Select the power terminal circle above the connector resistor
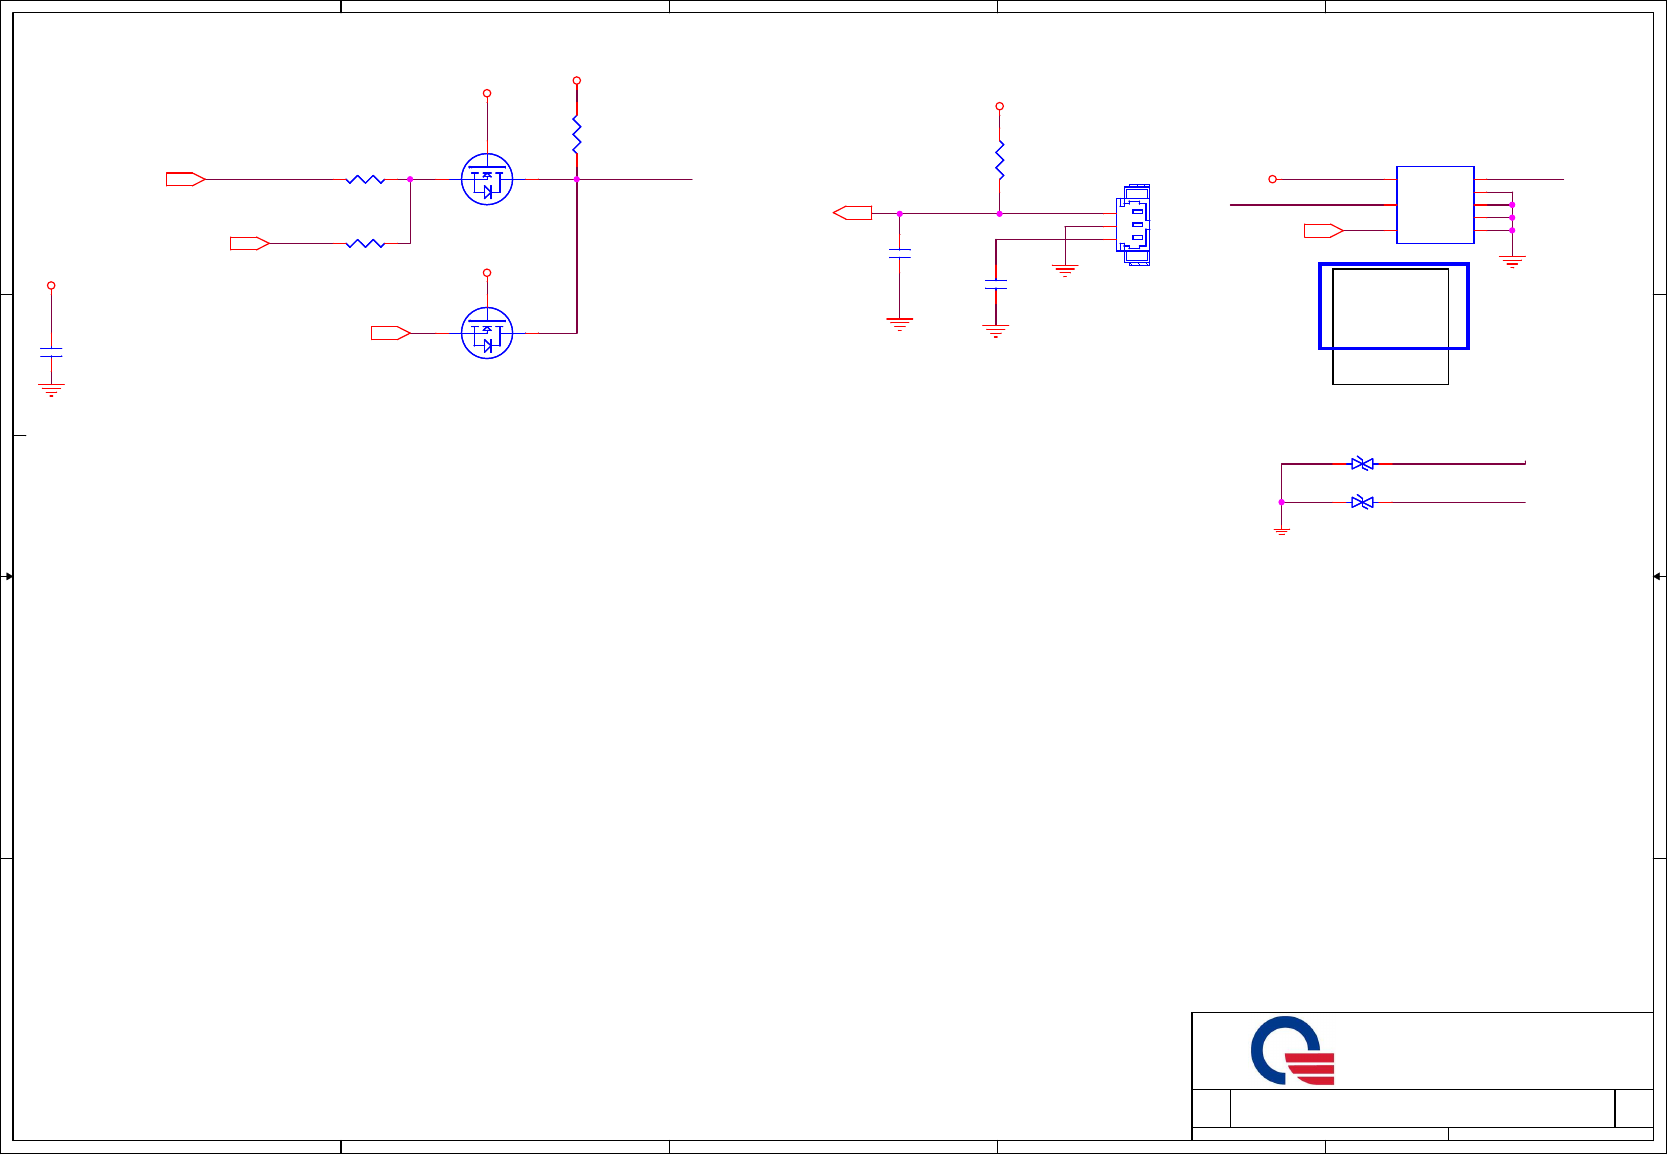The image size is (1667, 1155). (999, 106)
